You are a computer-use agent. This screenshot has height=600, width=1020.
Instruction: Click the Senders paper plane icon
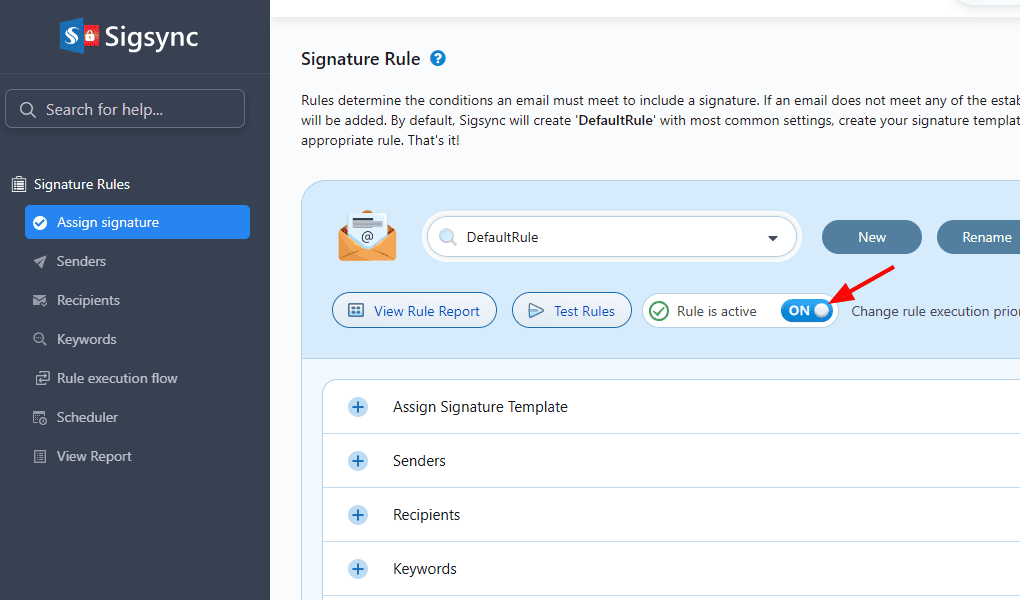(x=40, y=262)
